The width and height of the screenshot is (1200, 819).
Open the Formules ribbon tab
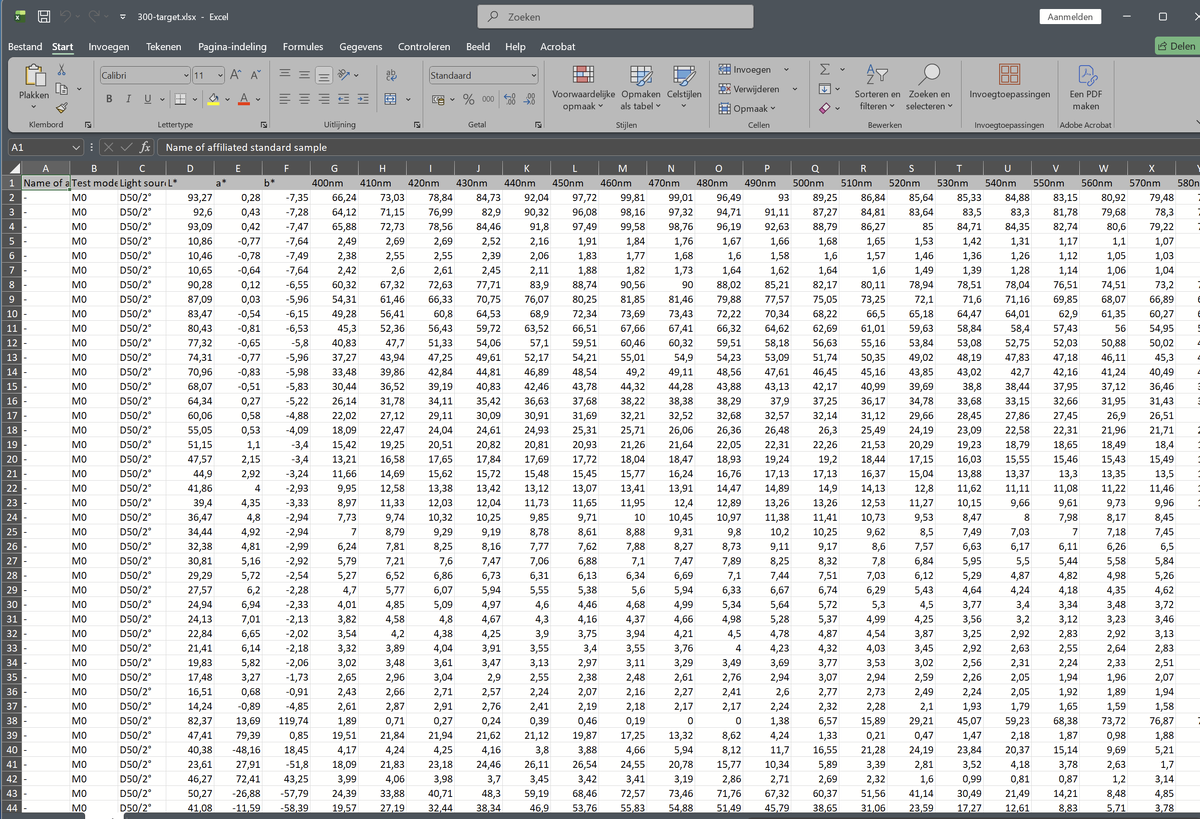pyautogui.click(x=302, y=47)
